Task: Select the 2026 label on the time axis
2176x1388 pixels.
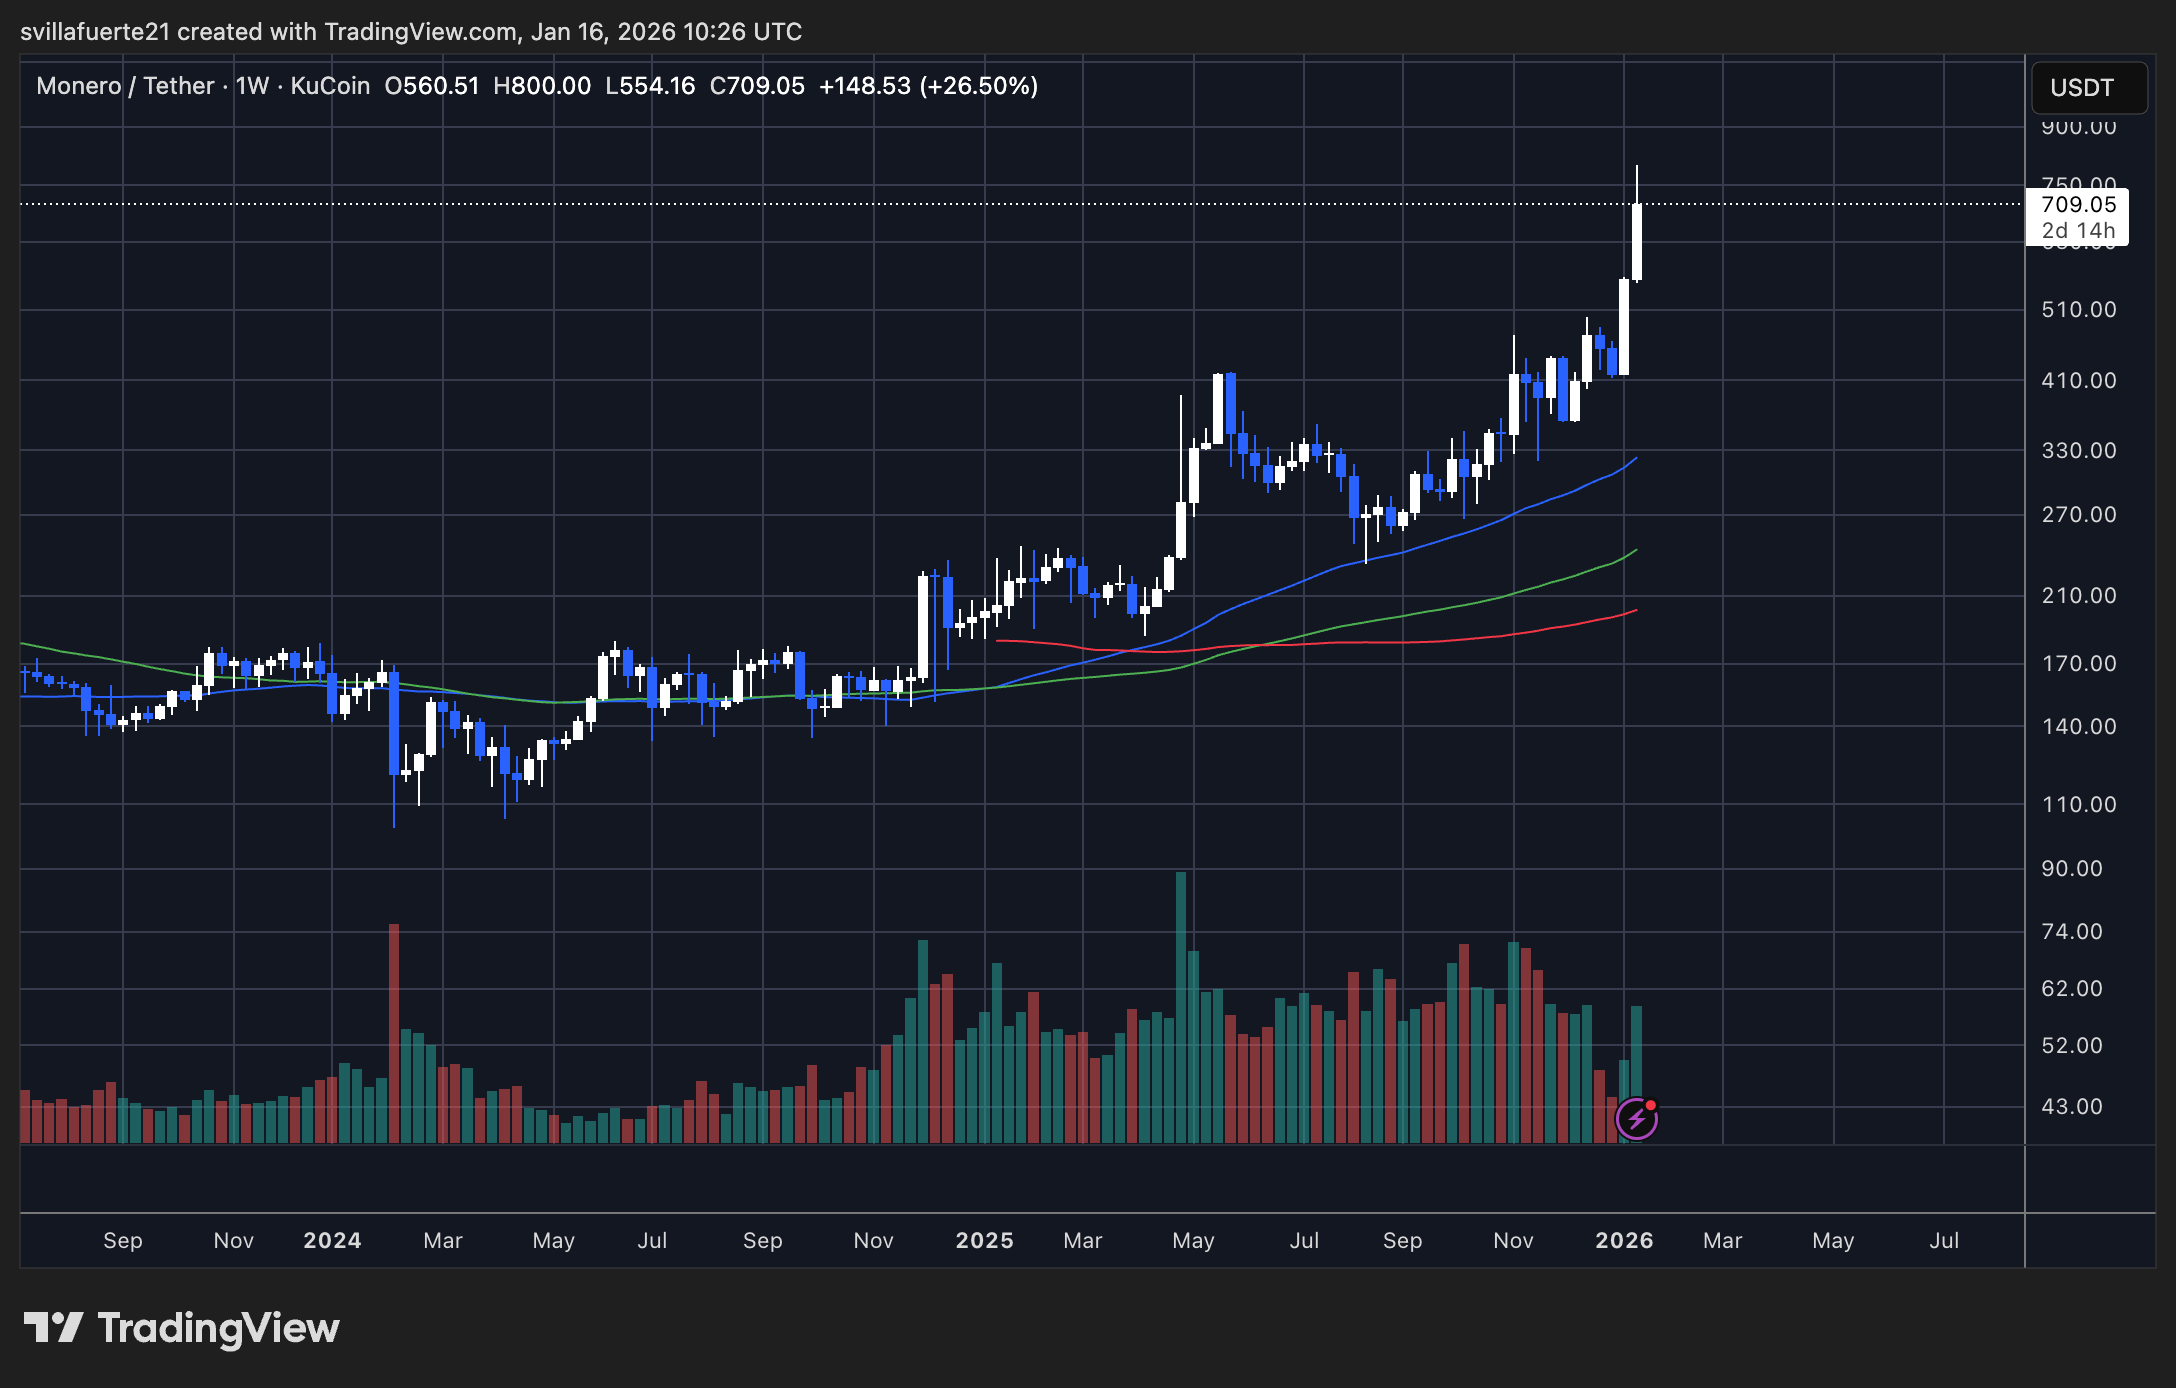Action: 1624,1240
